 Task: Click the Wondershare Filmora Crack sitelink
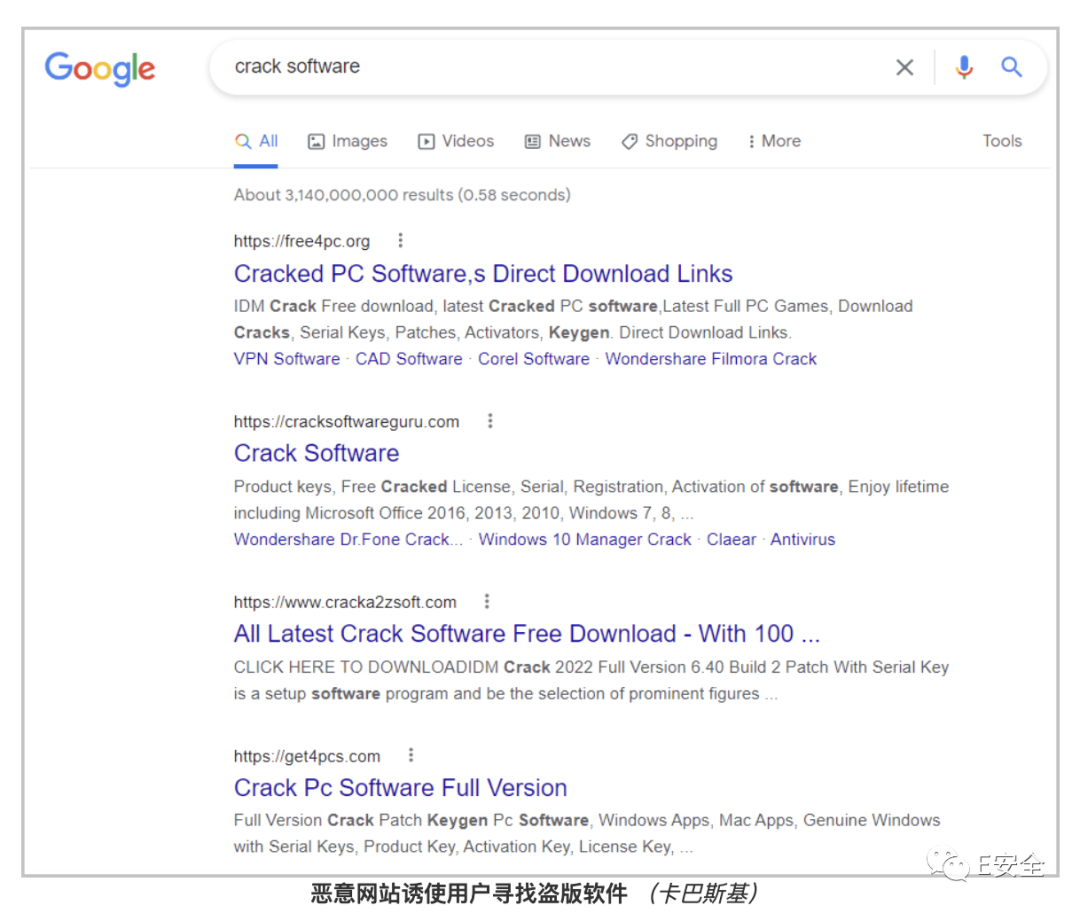pos(710,359)
